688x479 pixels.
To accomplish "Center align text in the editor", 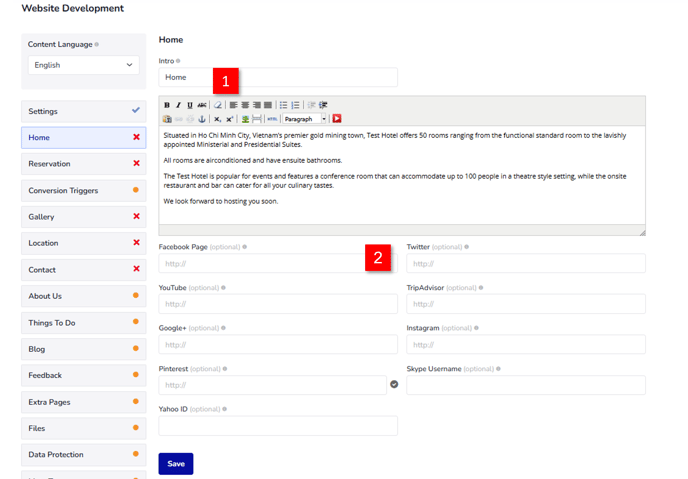I will 245,105.
